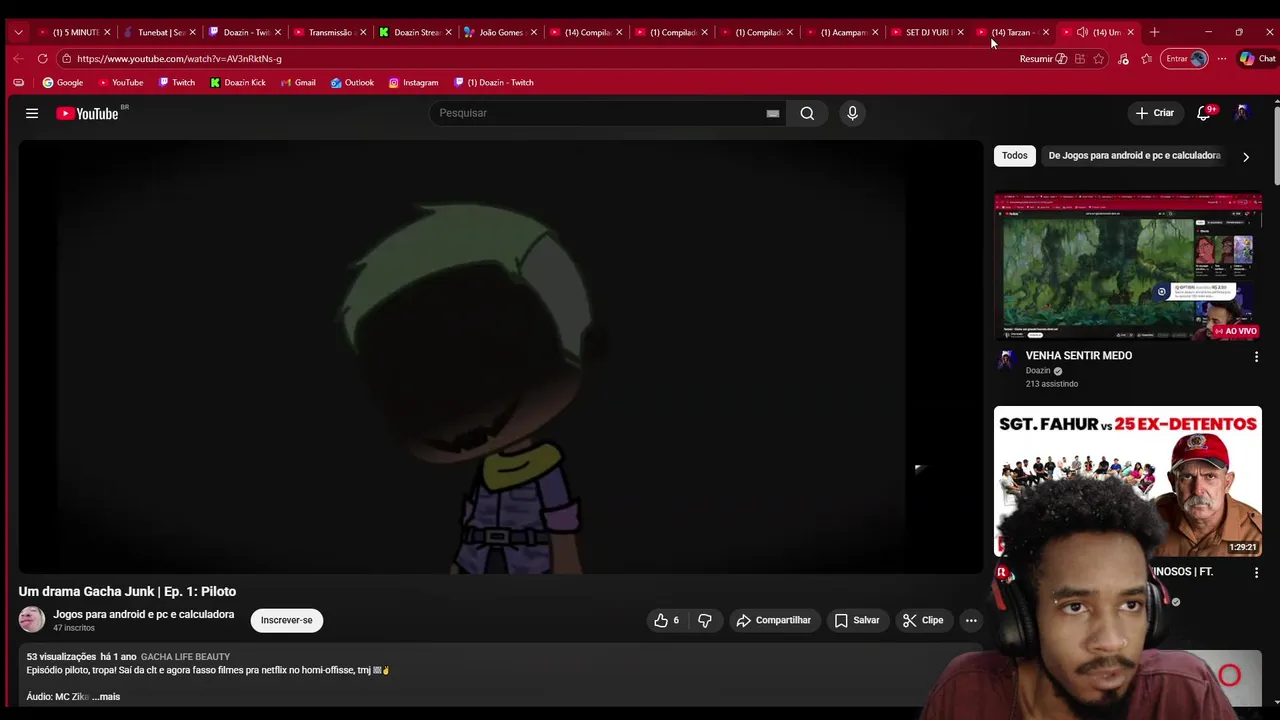Open new tab with plus button
Image resolution: width=1280 pixels, height=720 pixels.
[x=1154, y=32]
